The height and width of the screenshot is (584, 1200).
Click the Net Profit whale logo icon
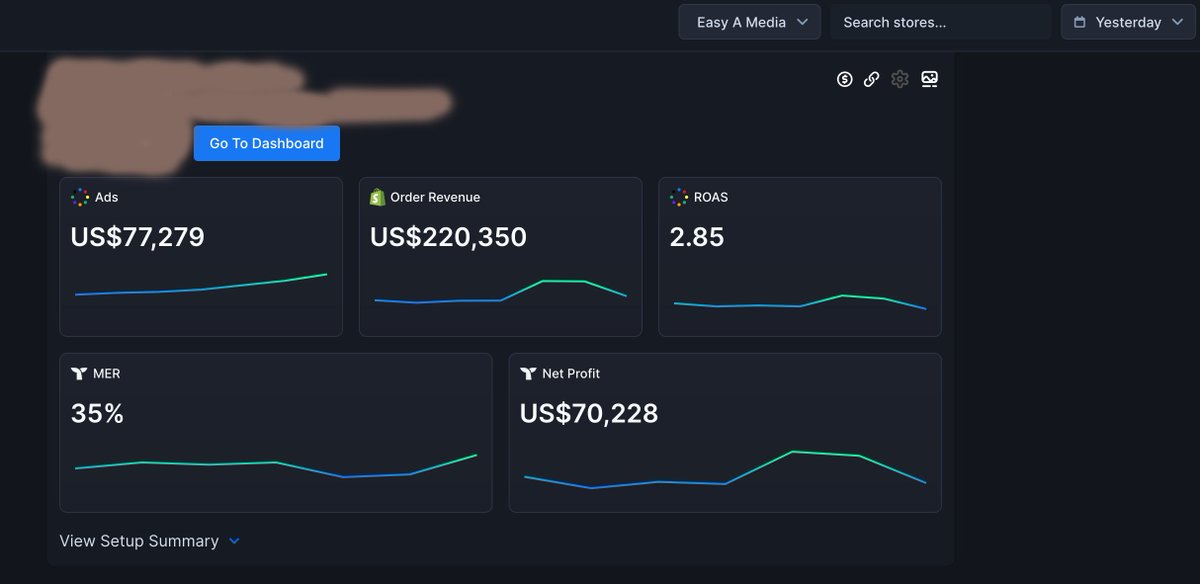point(529,373)
